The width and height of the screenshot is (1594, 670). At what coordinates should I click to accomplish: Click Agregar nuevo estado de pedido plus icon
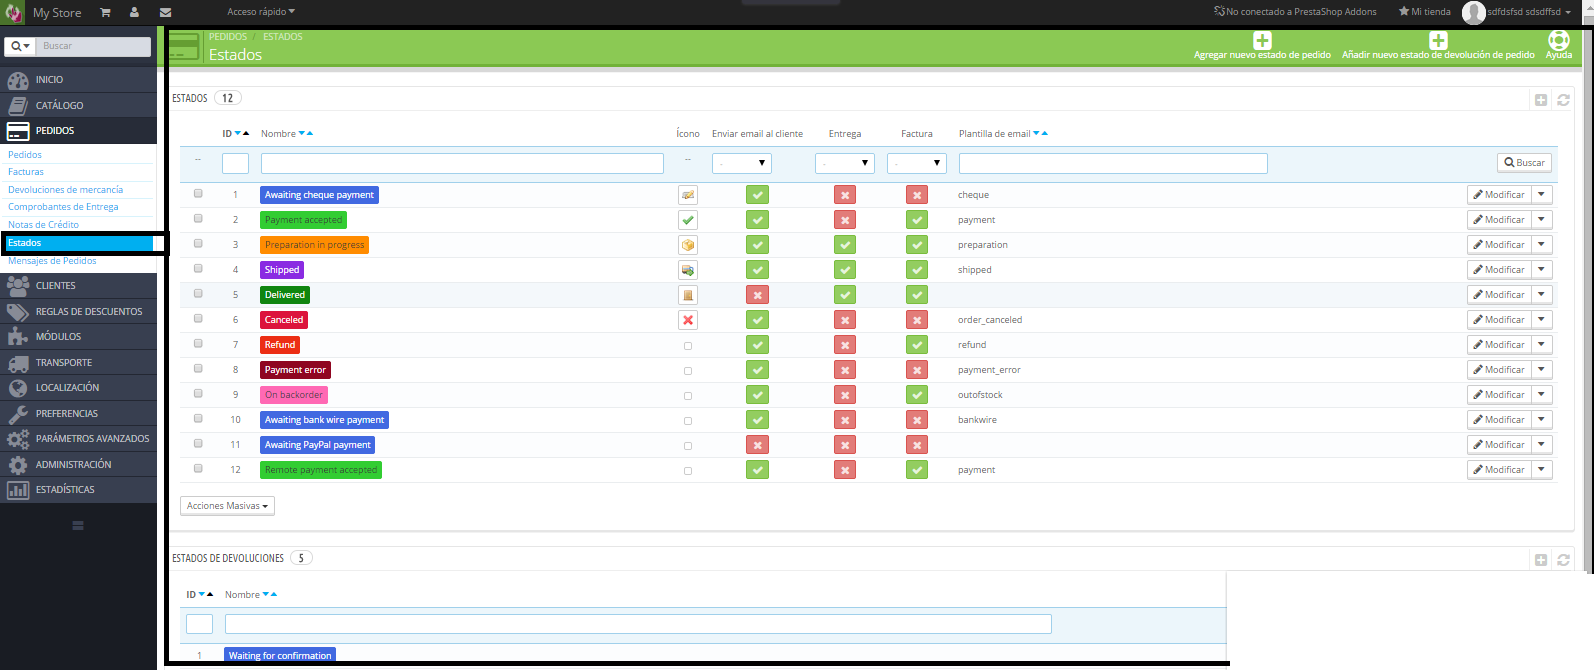click(1262, 41)
